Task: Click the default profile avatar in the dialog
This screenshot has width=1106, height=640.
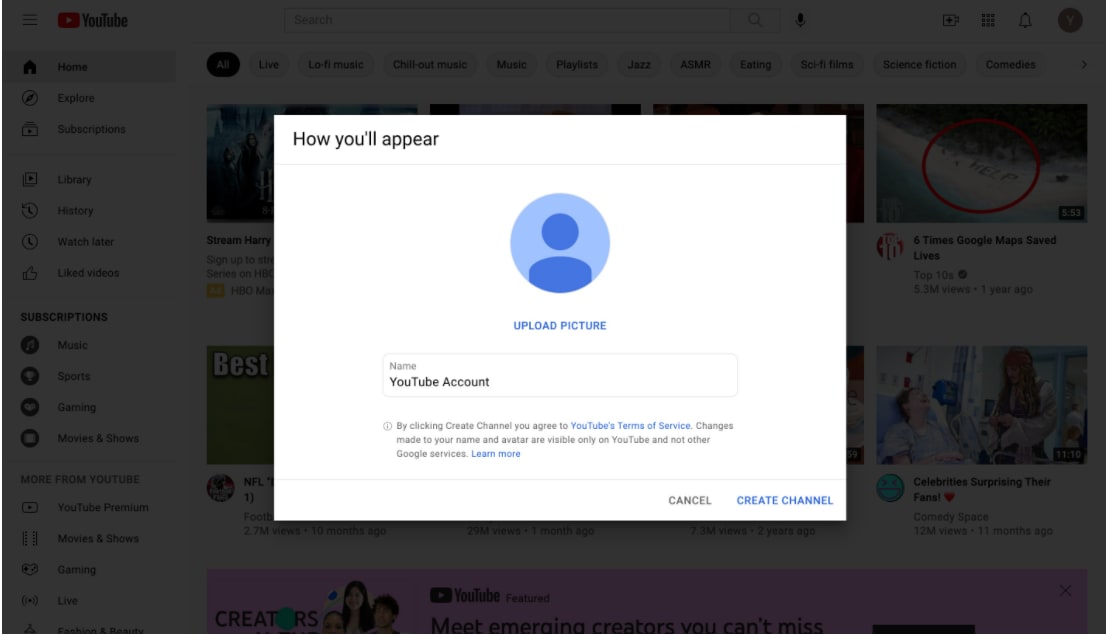Action: [559, 243]
